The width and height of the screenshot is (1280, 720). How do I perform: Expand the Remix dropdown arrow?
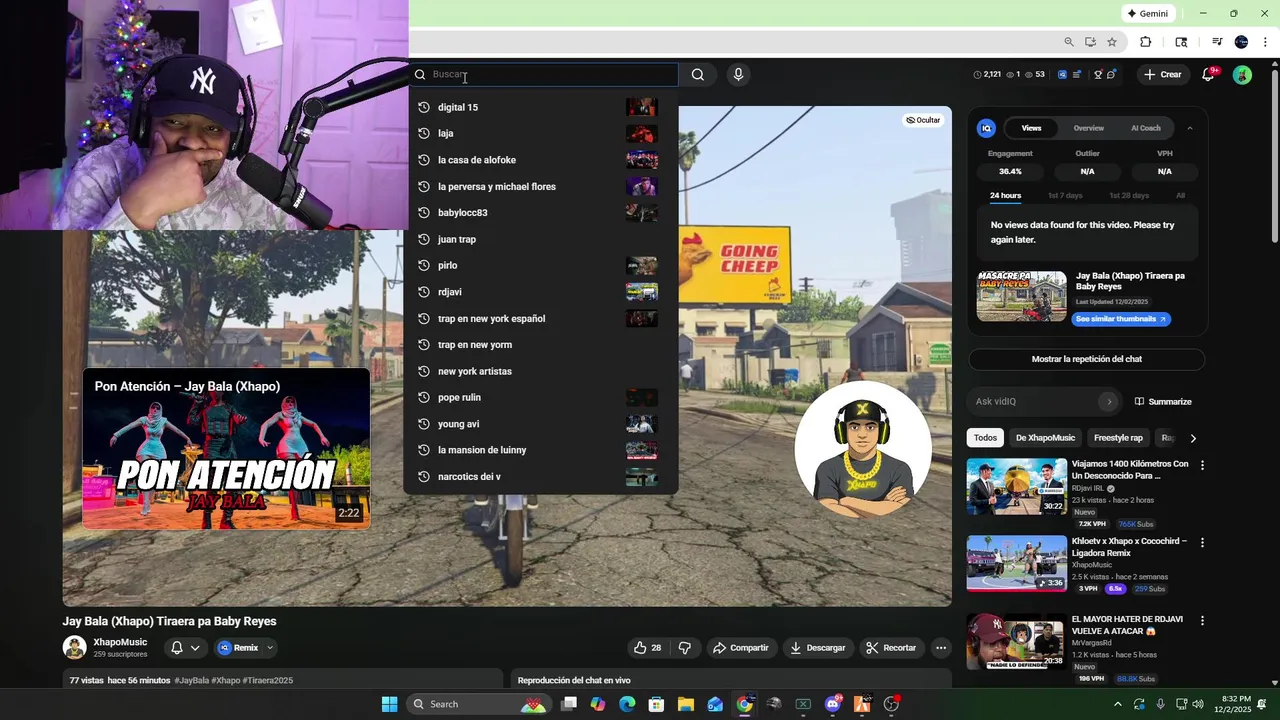269,648
